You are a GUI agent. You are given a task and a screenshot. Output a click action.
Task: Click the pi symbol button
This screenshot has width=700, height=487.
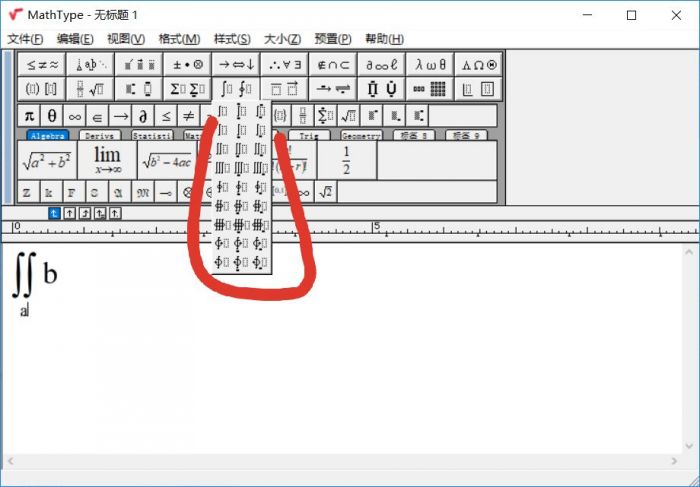click(x=29, y=115)
